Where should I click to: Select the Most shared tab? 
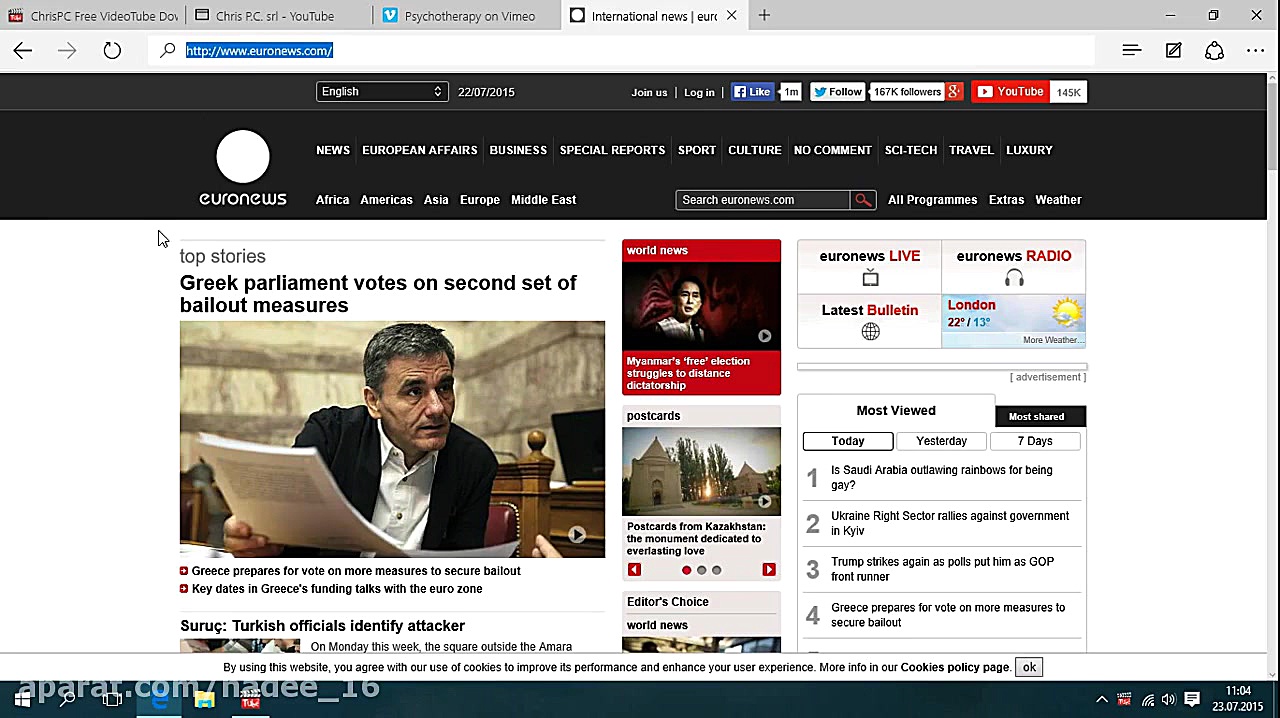[1036, 416]
